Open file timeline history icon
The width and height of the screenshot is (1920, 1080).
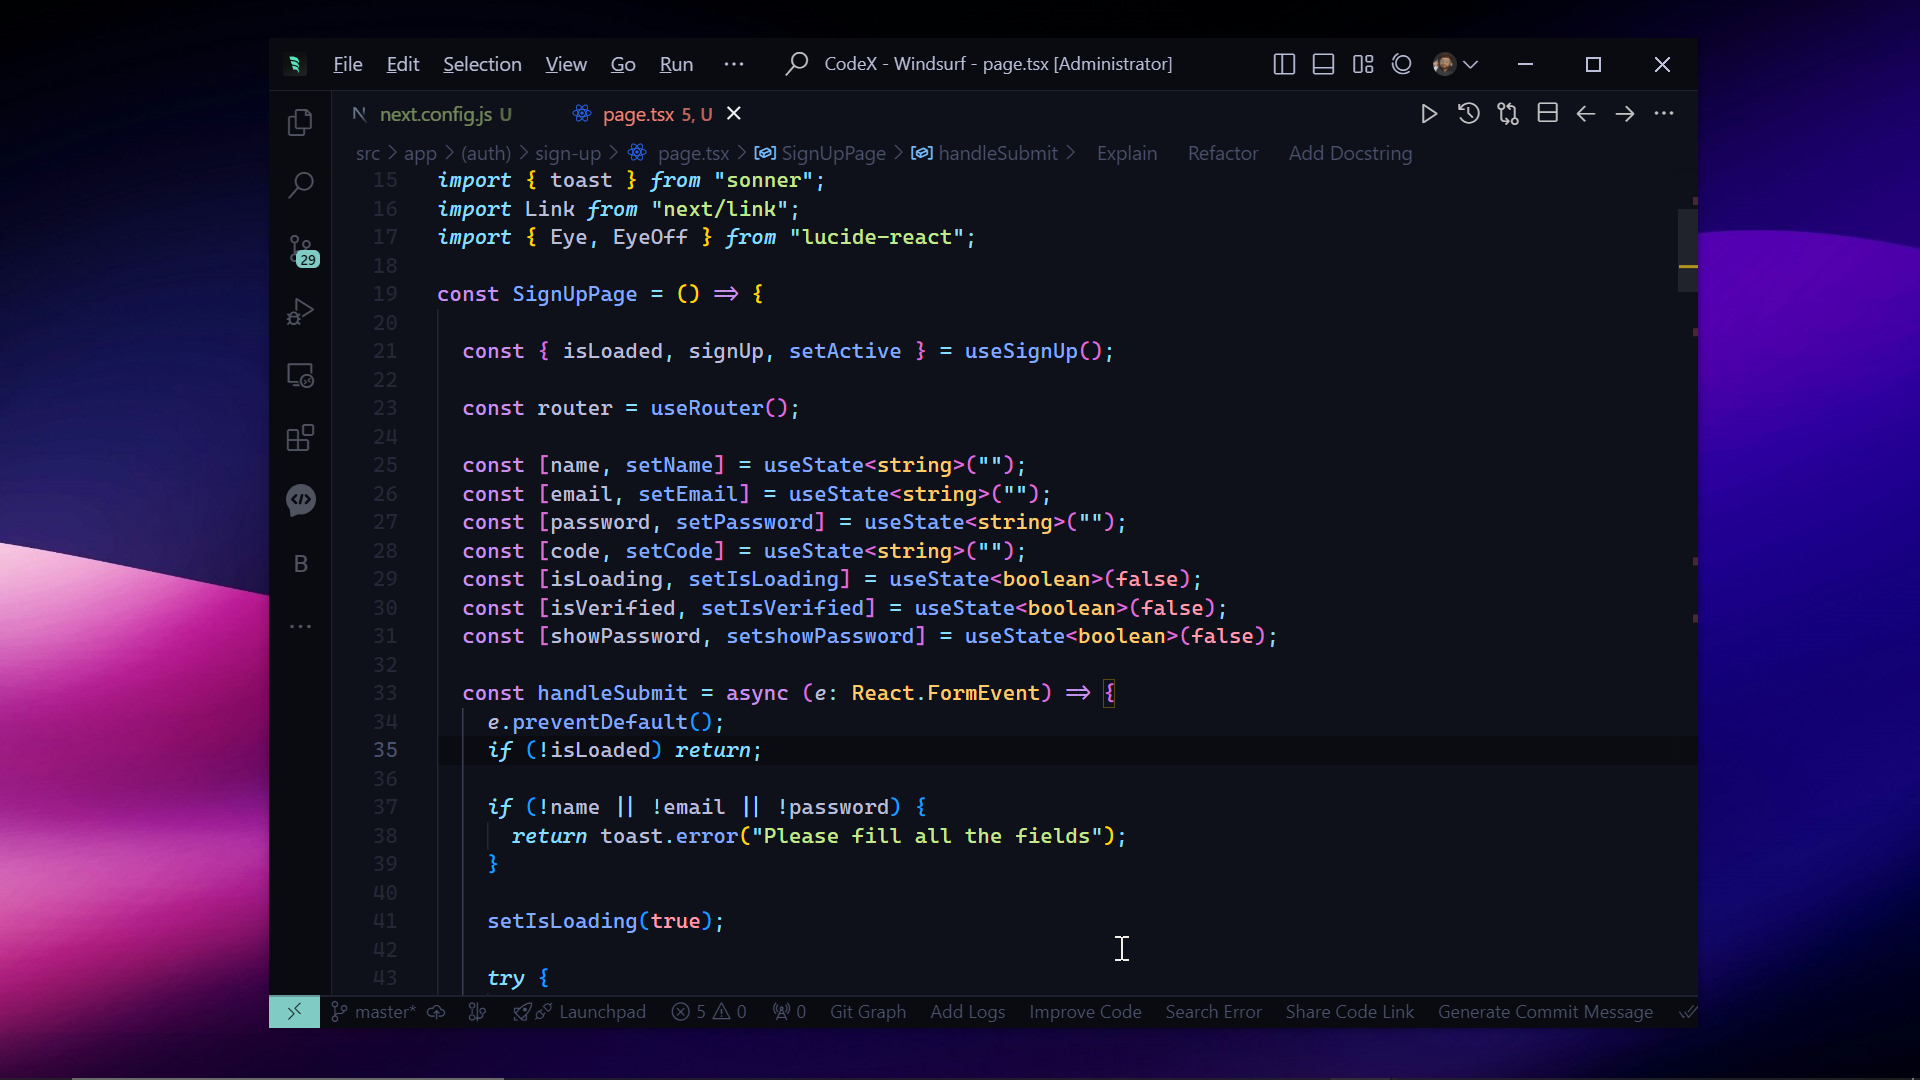[1468, 114]
